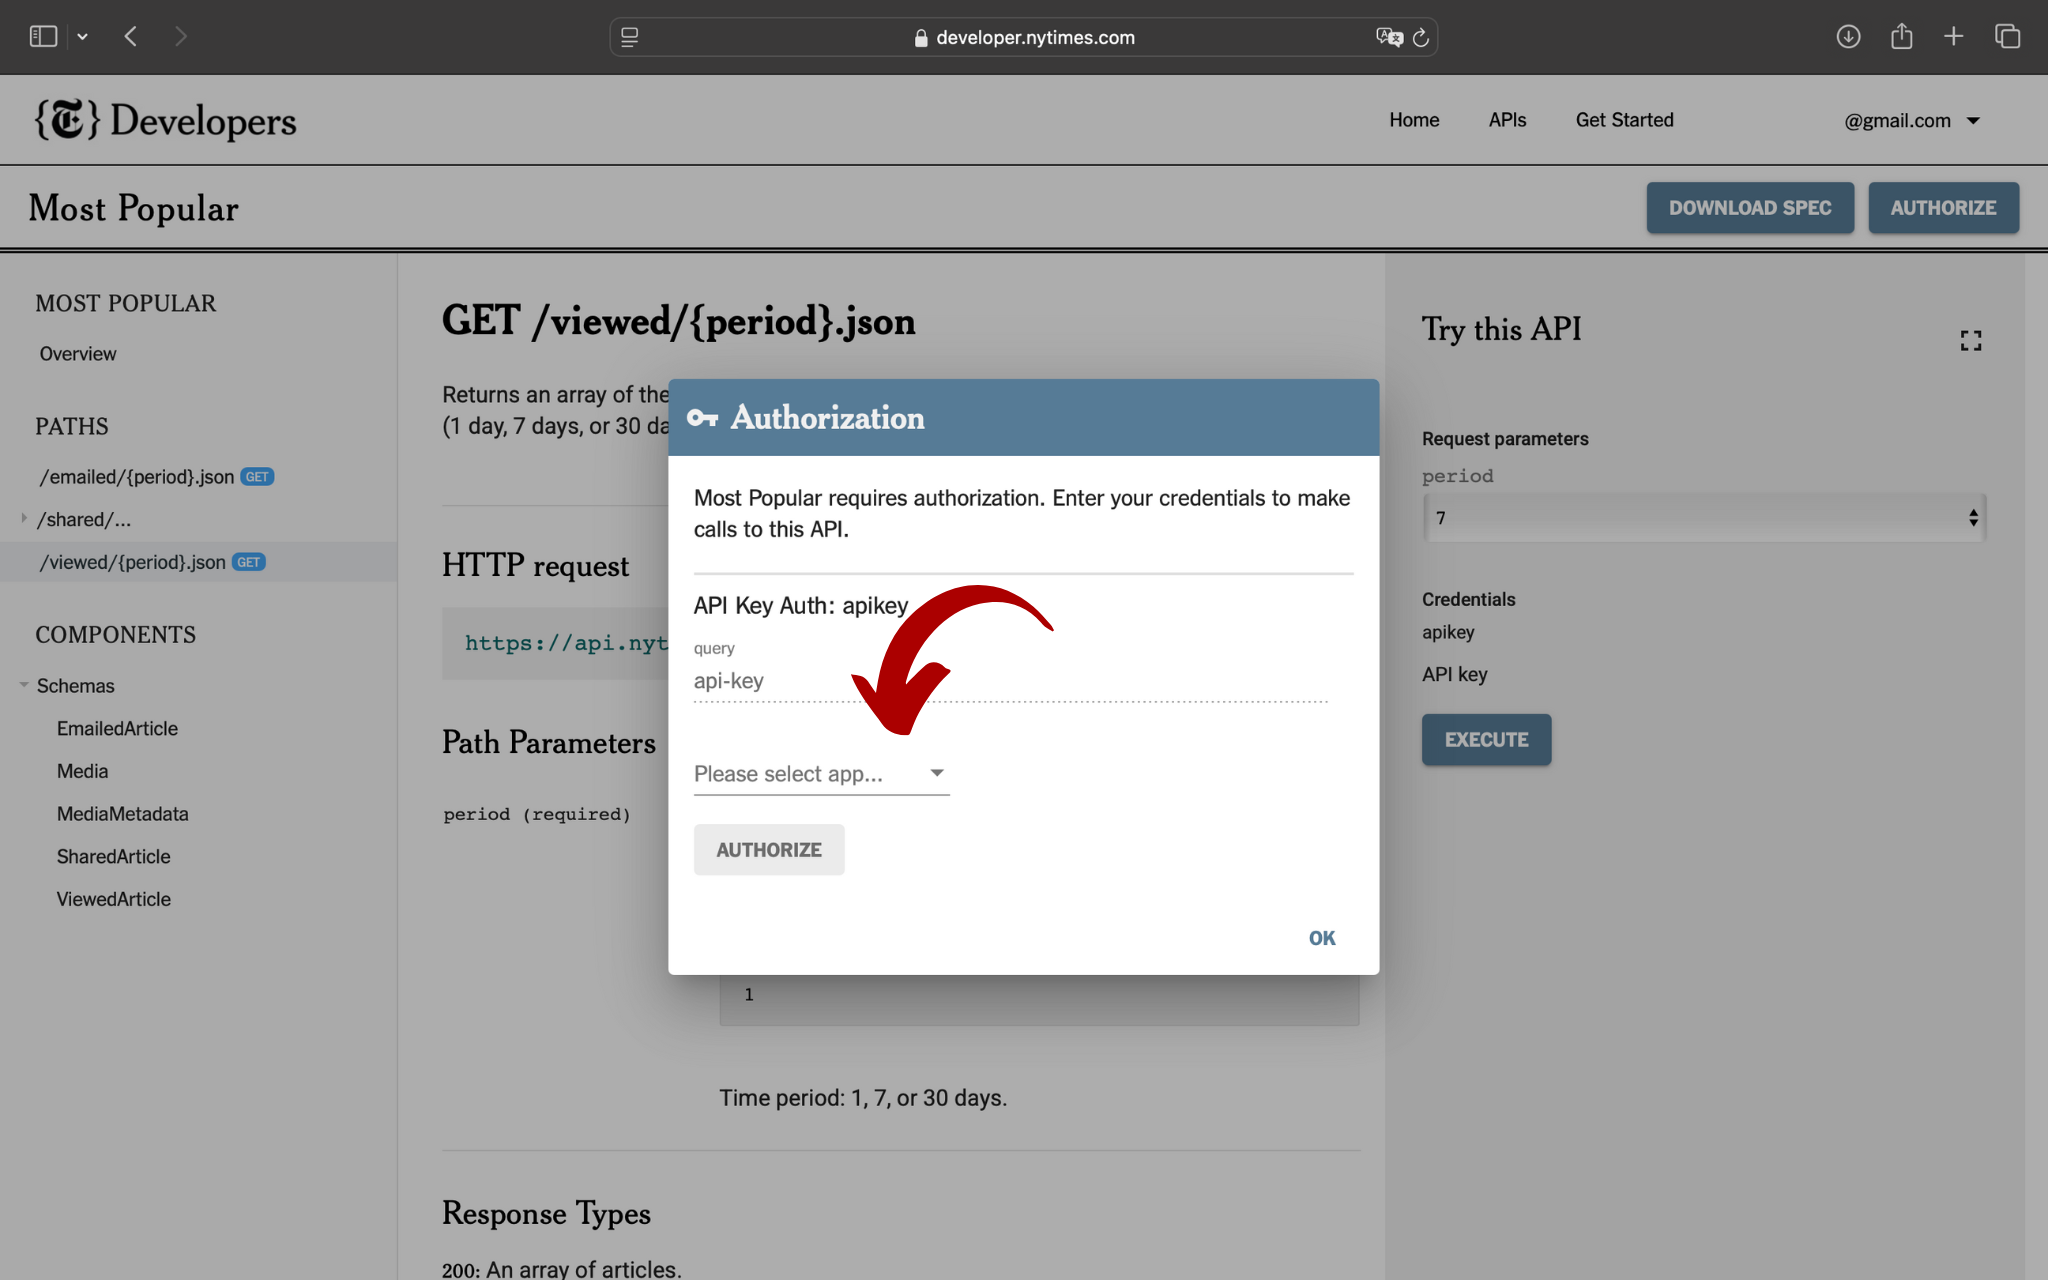Click the 'Credentials' label
The image size is (2048, 1280).
click(1468, 600)
